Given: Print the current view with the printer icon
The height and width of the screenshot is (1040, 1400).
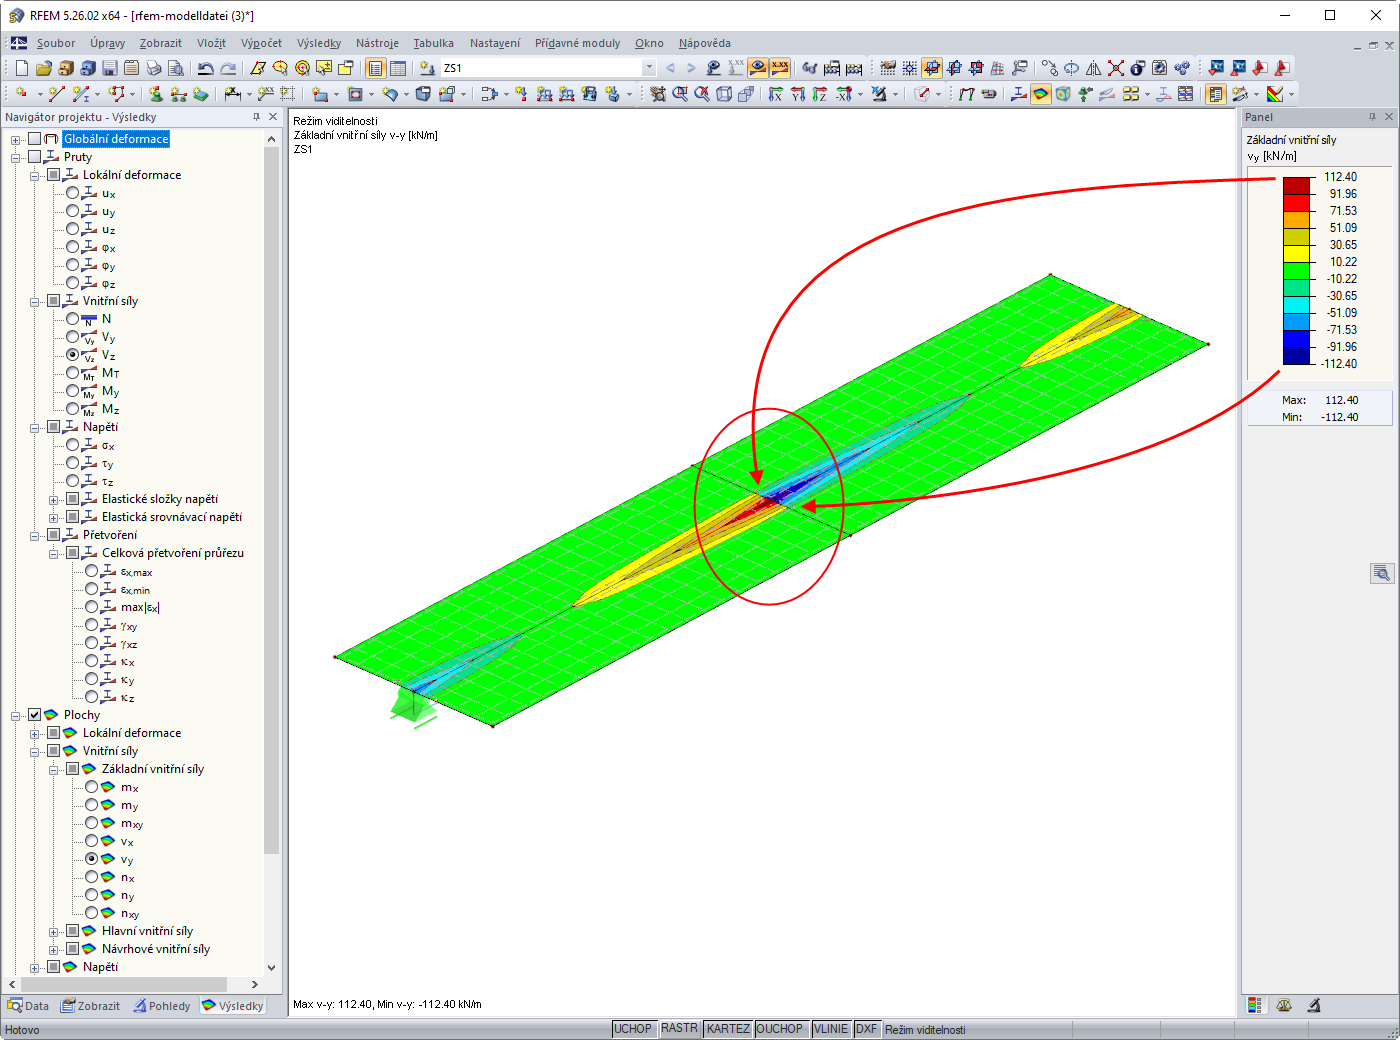Looking at the screenshot, I should click(x=153, y=68).
